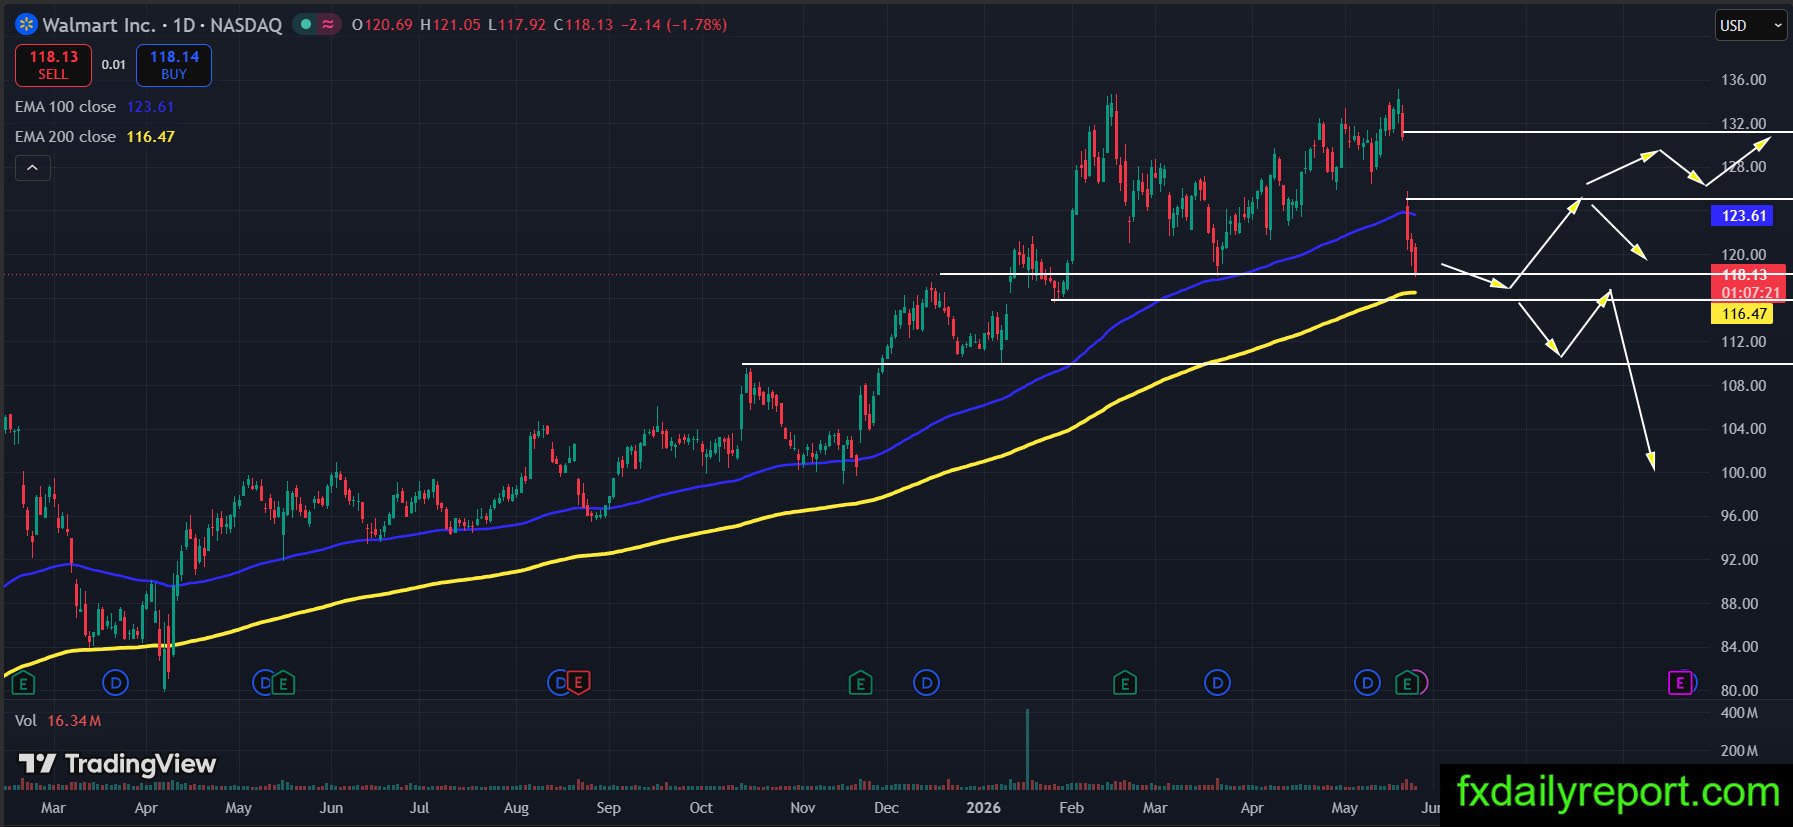Click the 132.00 price scale label
The width and height of the screenshot is (1793, 827).
pos(1743,124)
